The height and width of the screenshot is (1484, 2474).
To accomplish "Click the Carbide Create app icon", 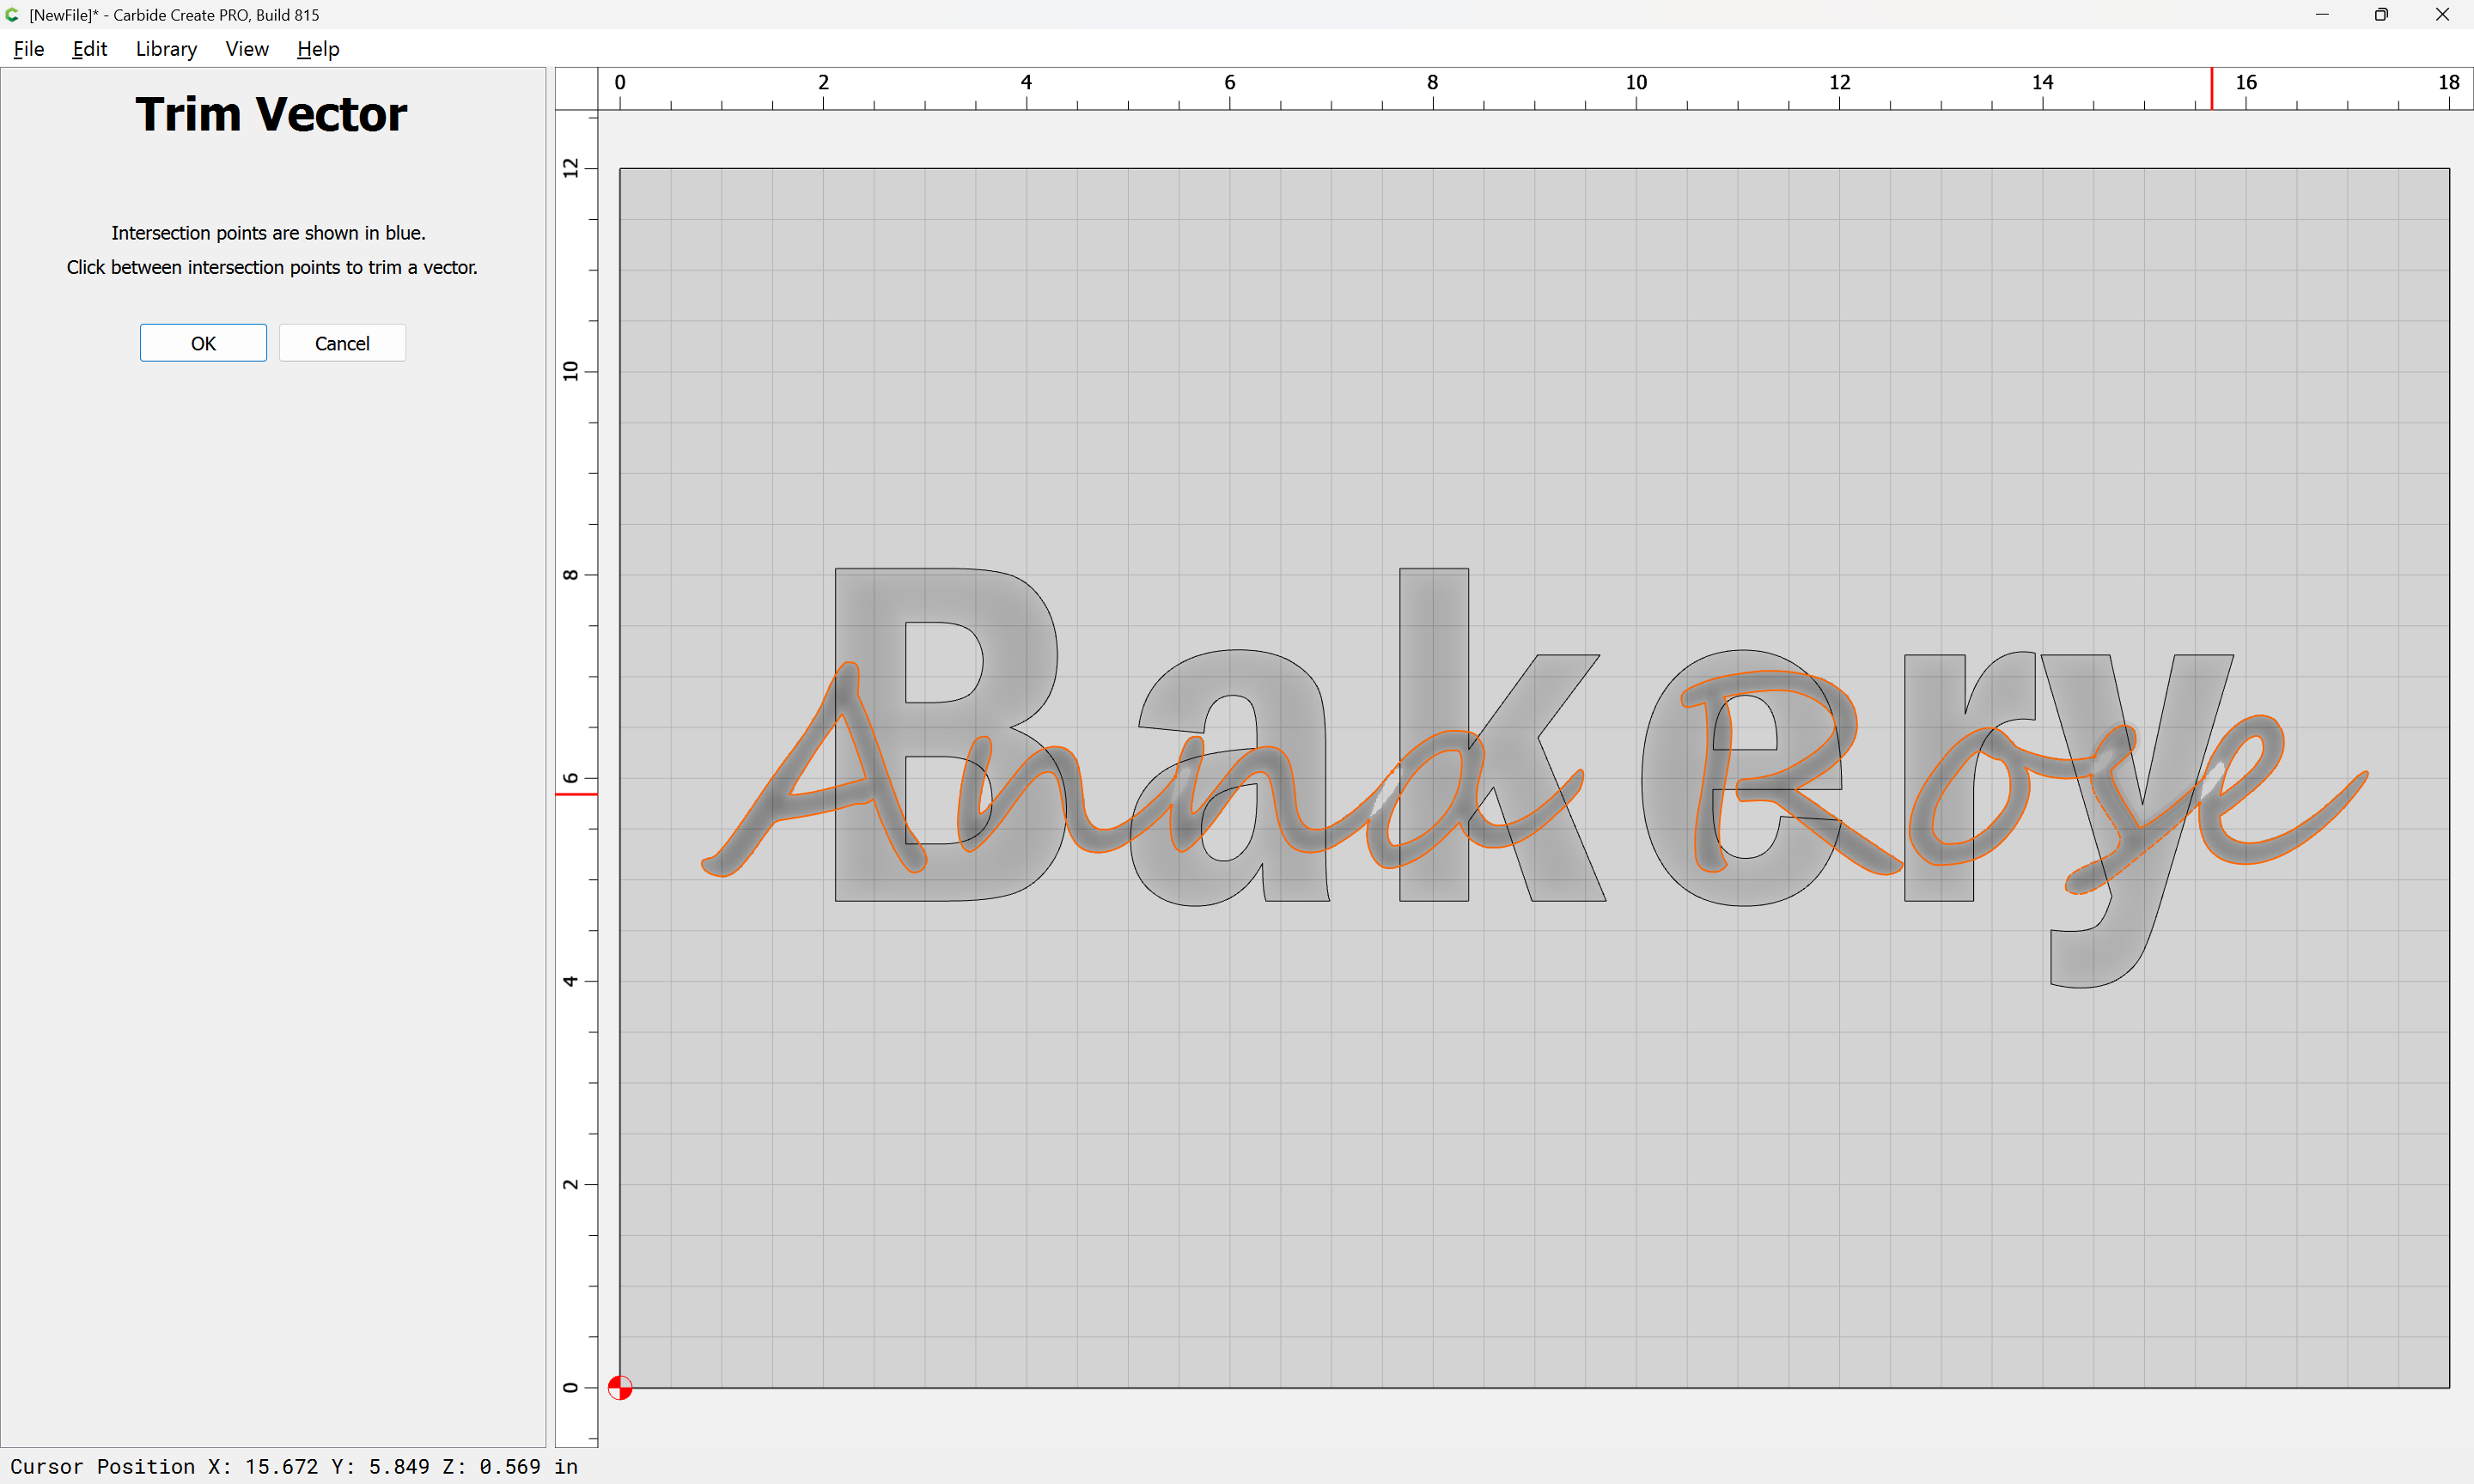I will click(x=12, y=14).
